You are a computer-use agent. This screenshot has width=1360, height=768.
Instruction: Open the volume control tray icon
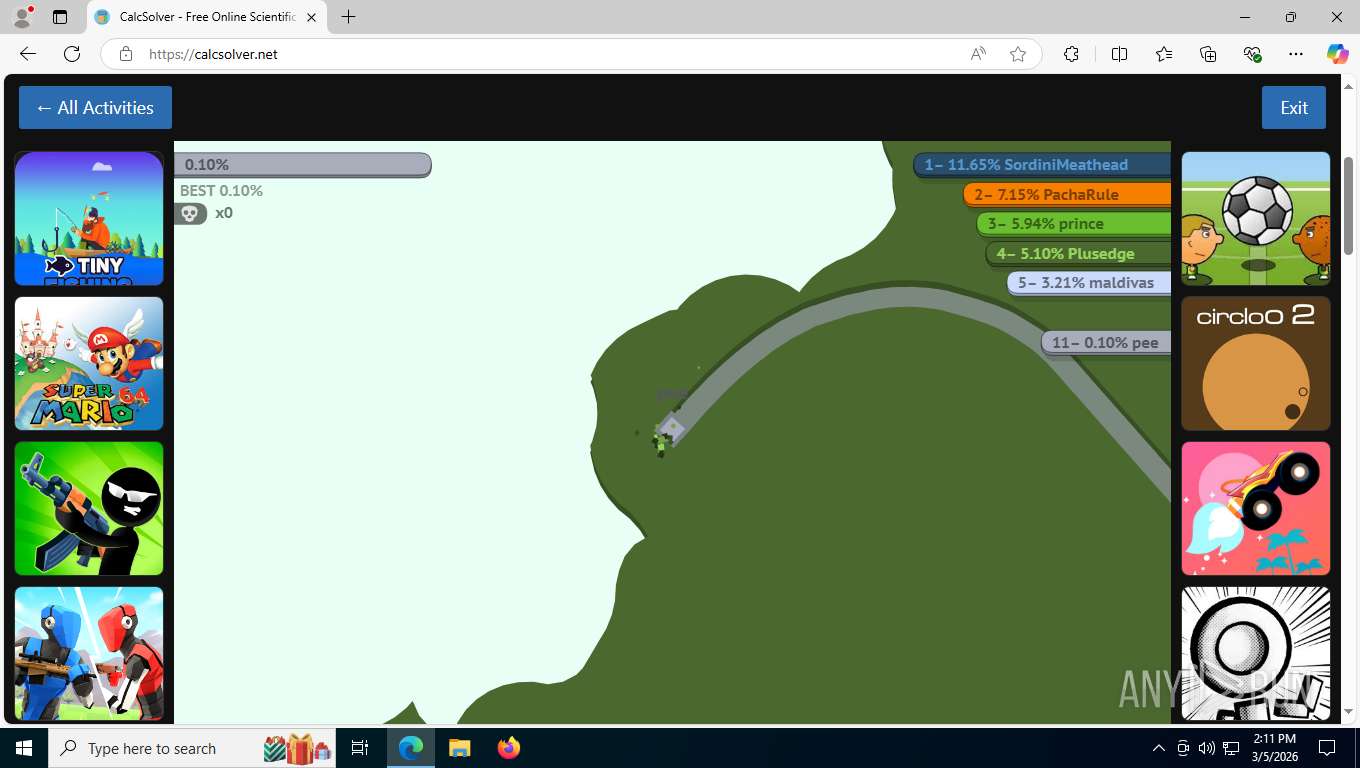pos(1207,748)
